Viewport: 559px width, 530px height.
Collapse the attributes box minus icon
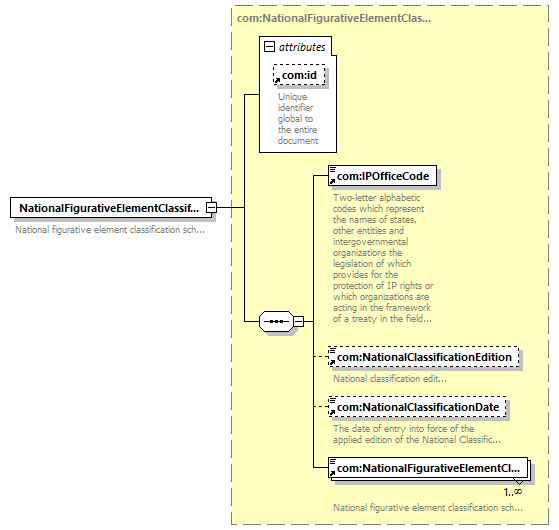click(269, 47)
